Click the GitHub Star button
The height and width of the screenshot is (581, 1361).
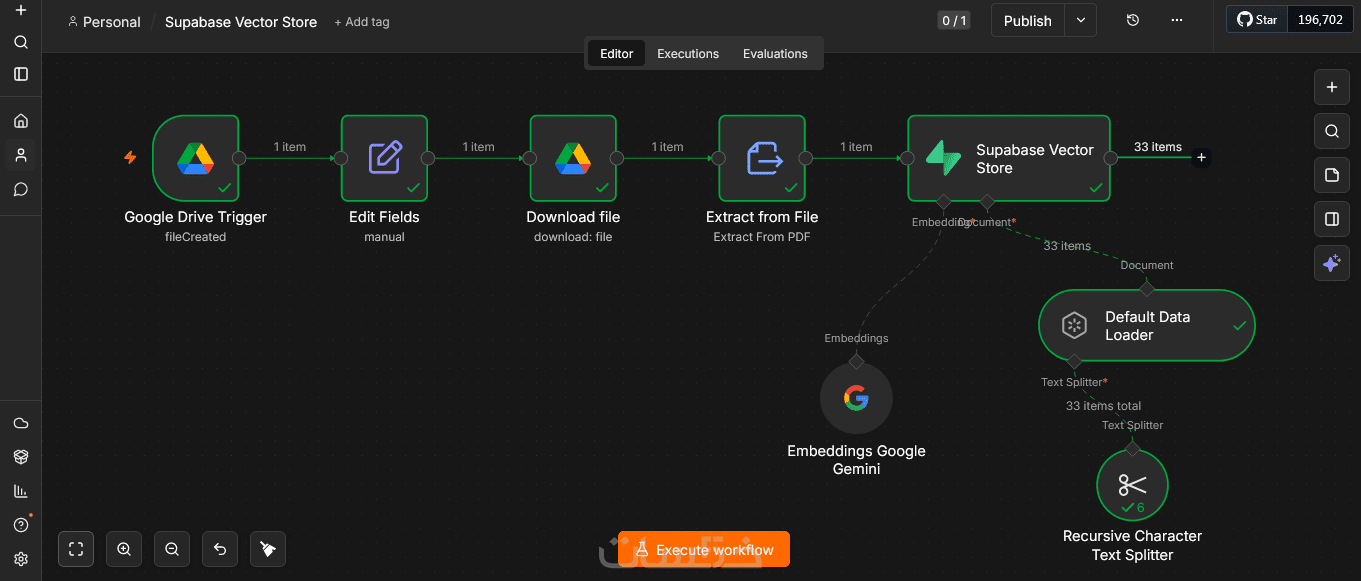coord(1257,20)
